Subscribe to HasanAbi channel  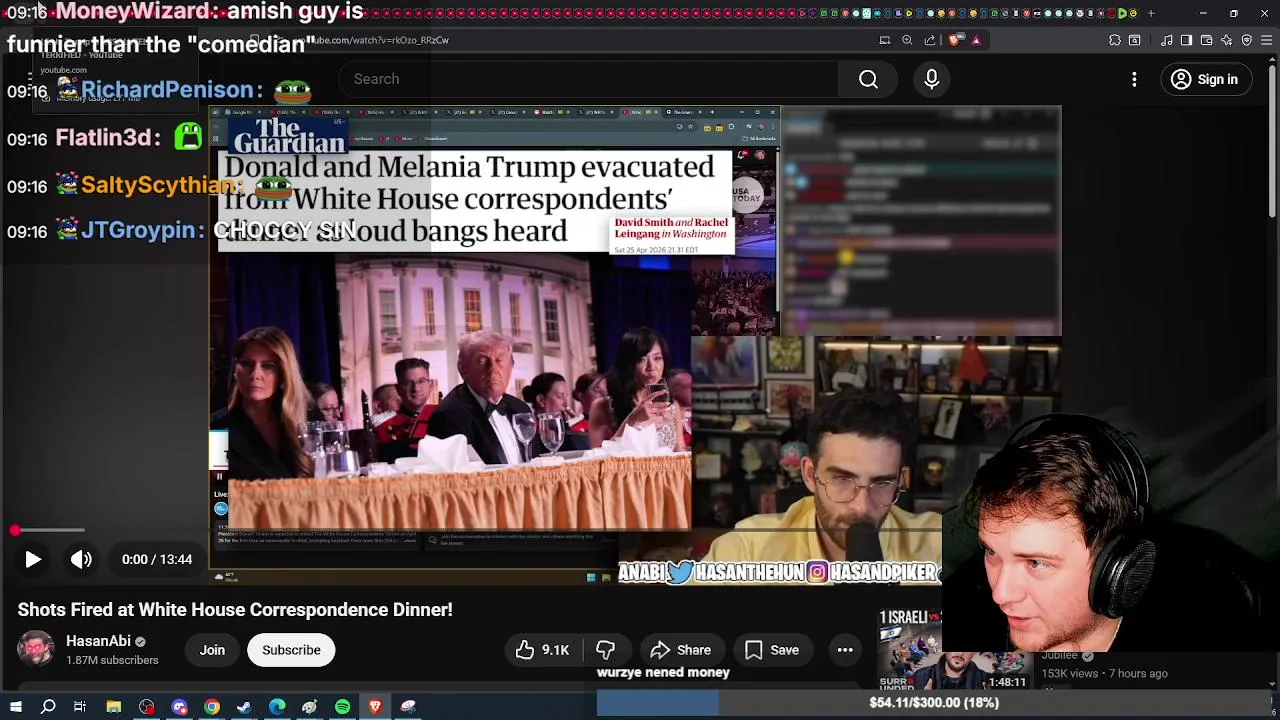pos(291,650)
